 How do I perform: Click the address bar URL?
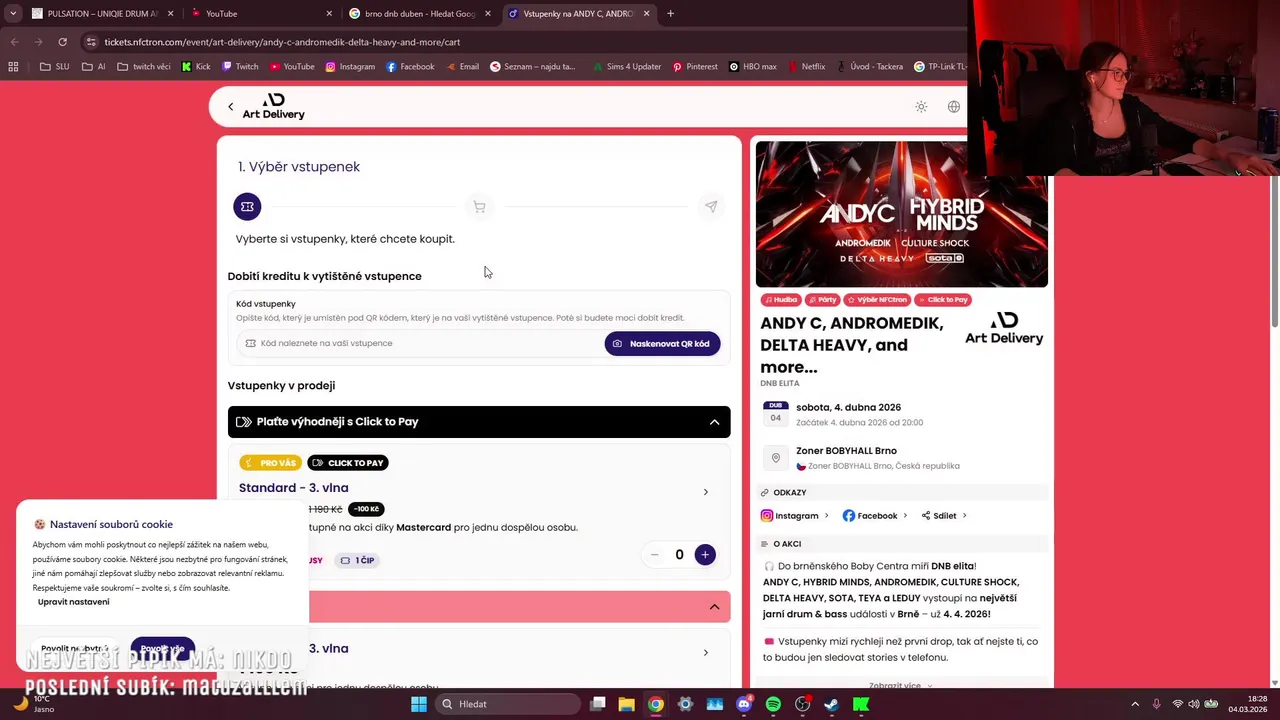(x=282, y=42)
